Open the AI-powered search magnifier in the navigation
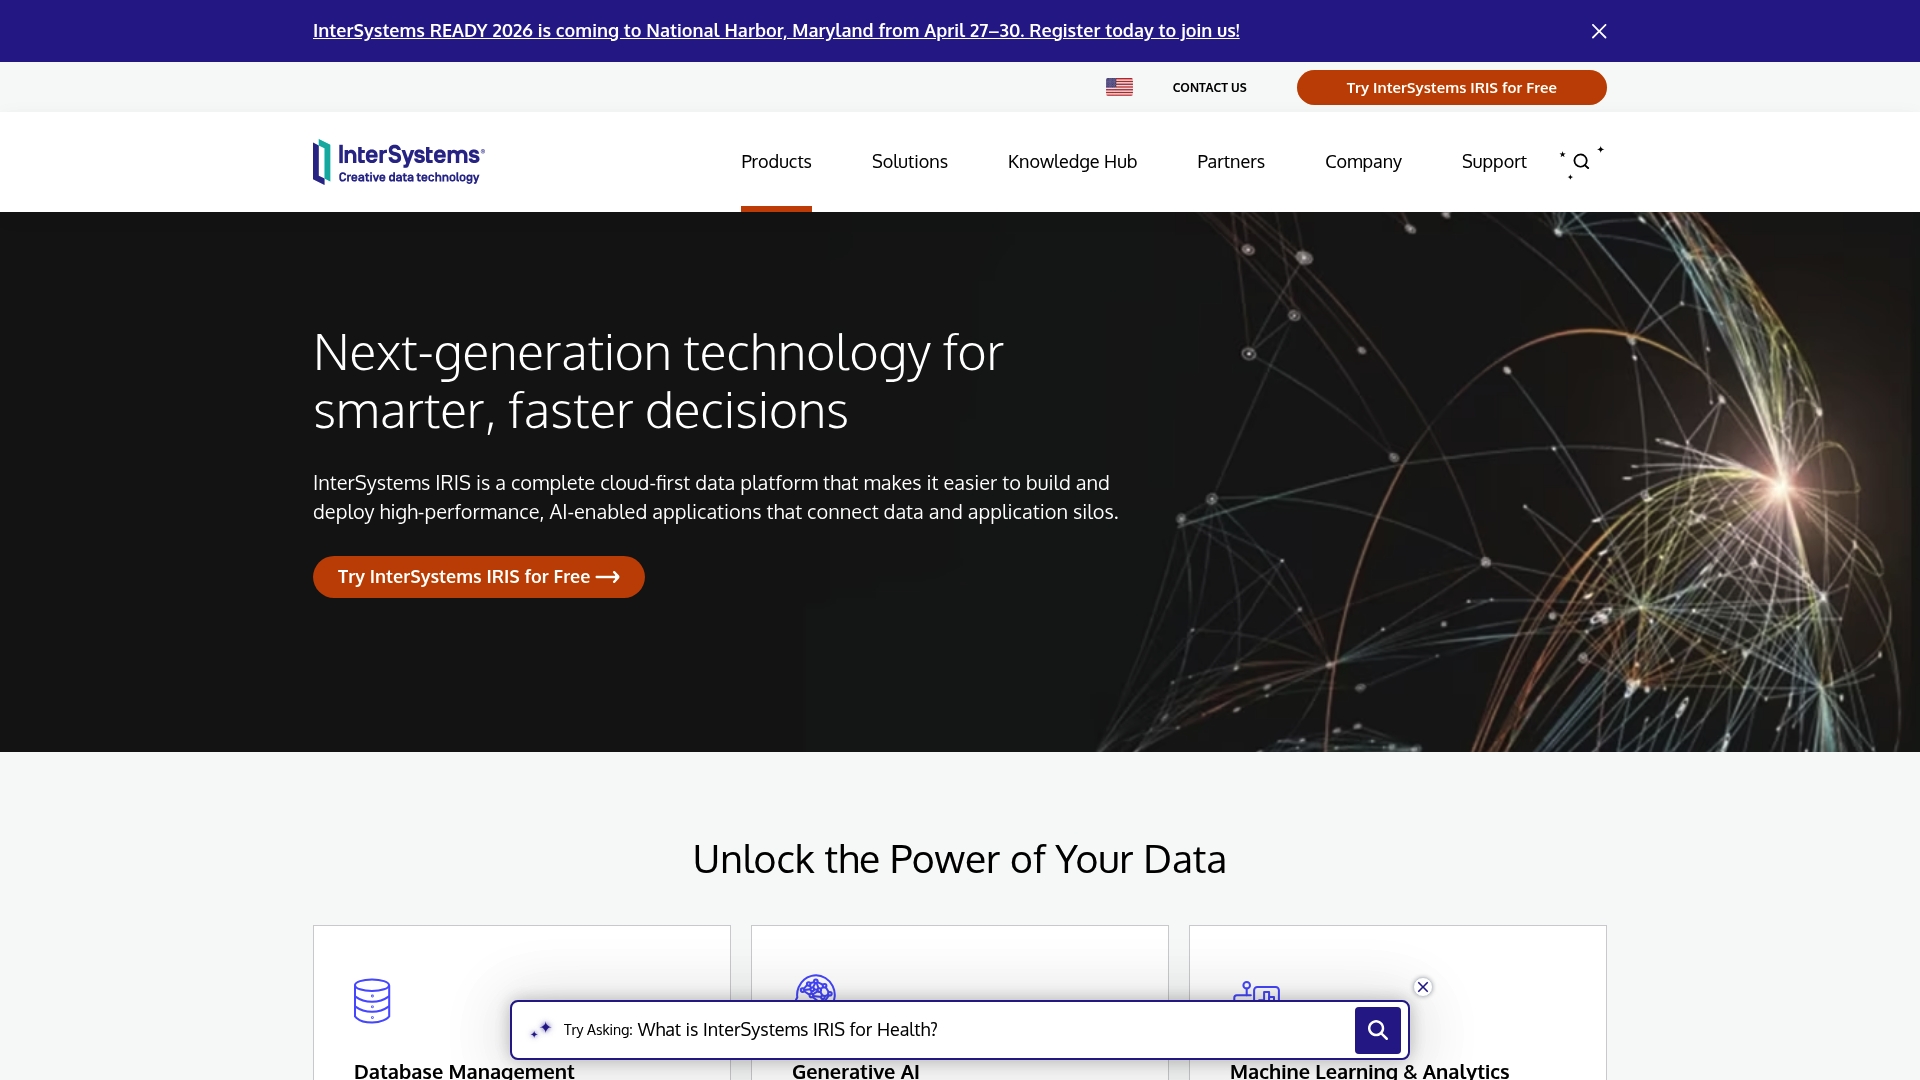This screenshot has height=1080, width=1920. pos(1580,161)
